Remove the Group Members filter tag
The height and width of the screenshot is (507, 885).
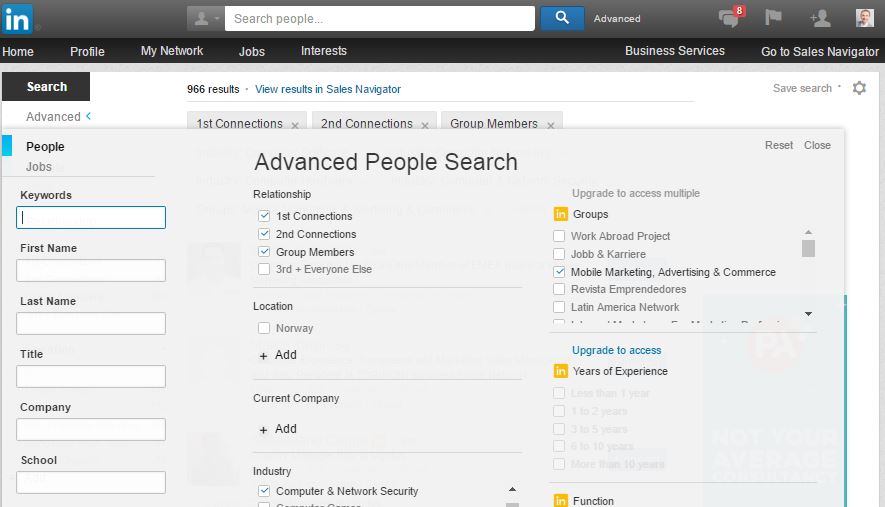551,125
